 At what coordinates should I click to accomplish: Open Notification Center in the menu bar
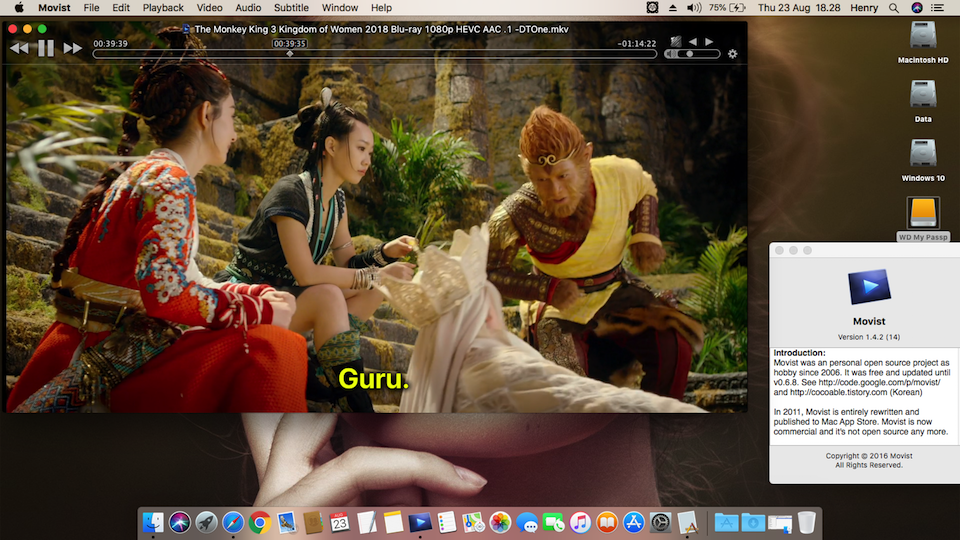(937, 8)
